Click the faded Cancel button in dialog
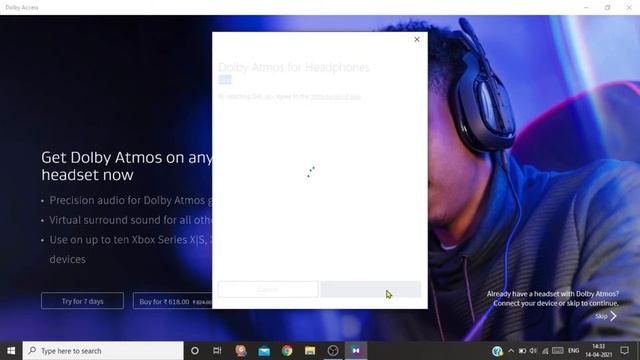The image size is (640, 360). tap(268, 289)
